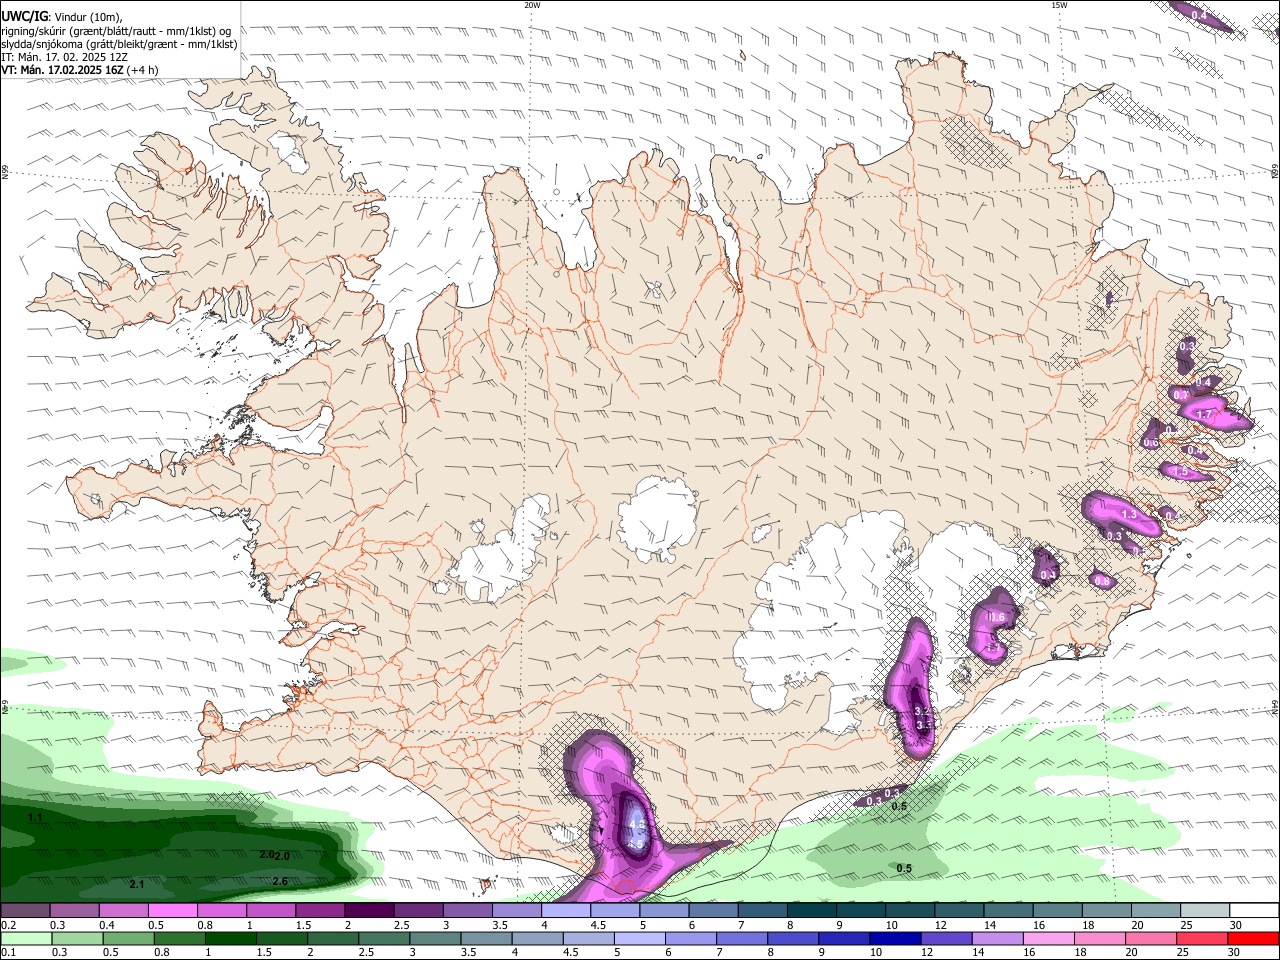Click the '15W' longitude label at the top
This screenshot has height=960, width=1280.
coord(1059,5)
